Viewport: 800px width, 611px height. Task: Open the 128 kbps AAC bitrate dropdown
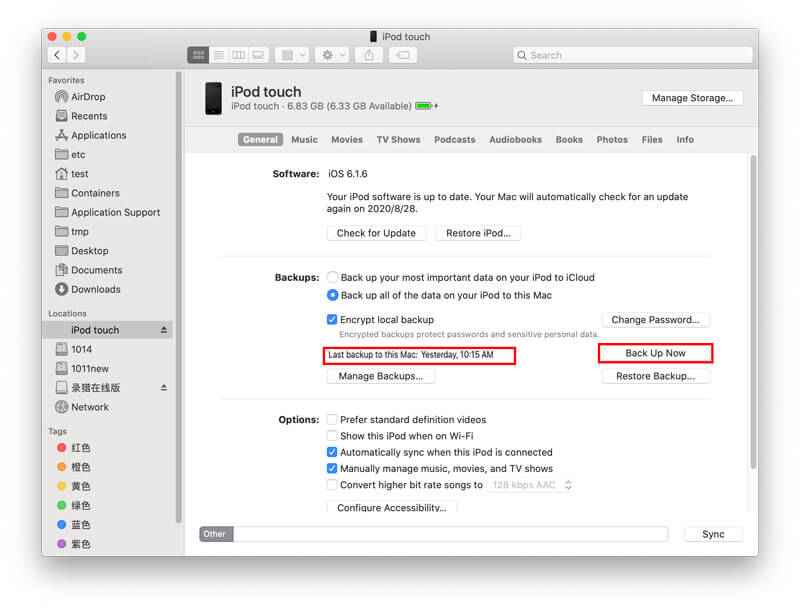tap(531, 485)
